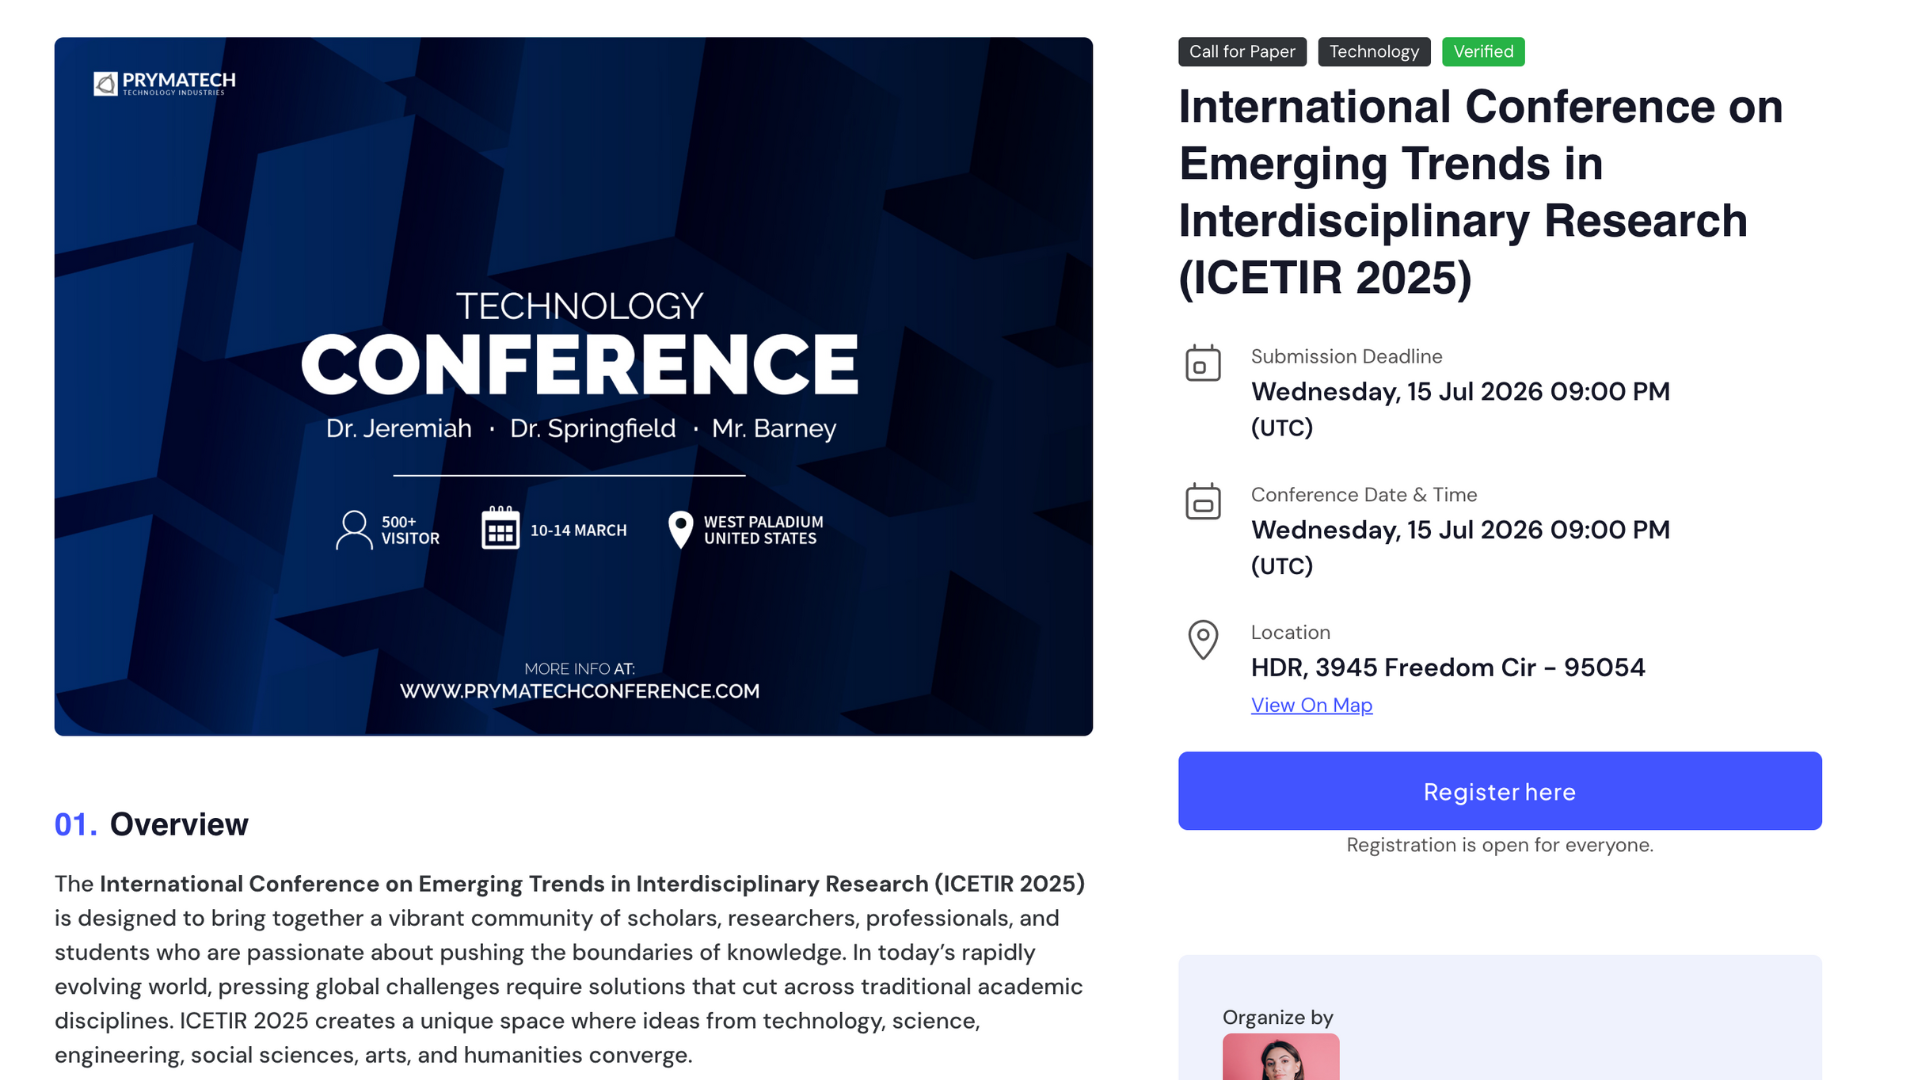The image size is (1920, 1080).
Task: Click the banner's 10-14 March calendar icon
Action: [x=500, y=528]
